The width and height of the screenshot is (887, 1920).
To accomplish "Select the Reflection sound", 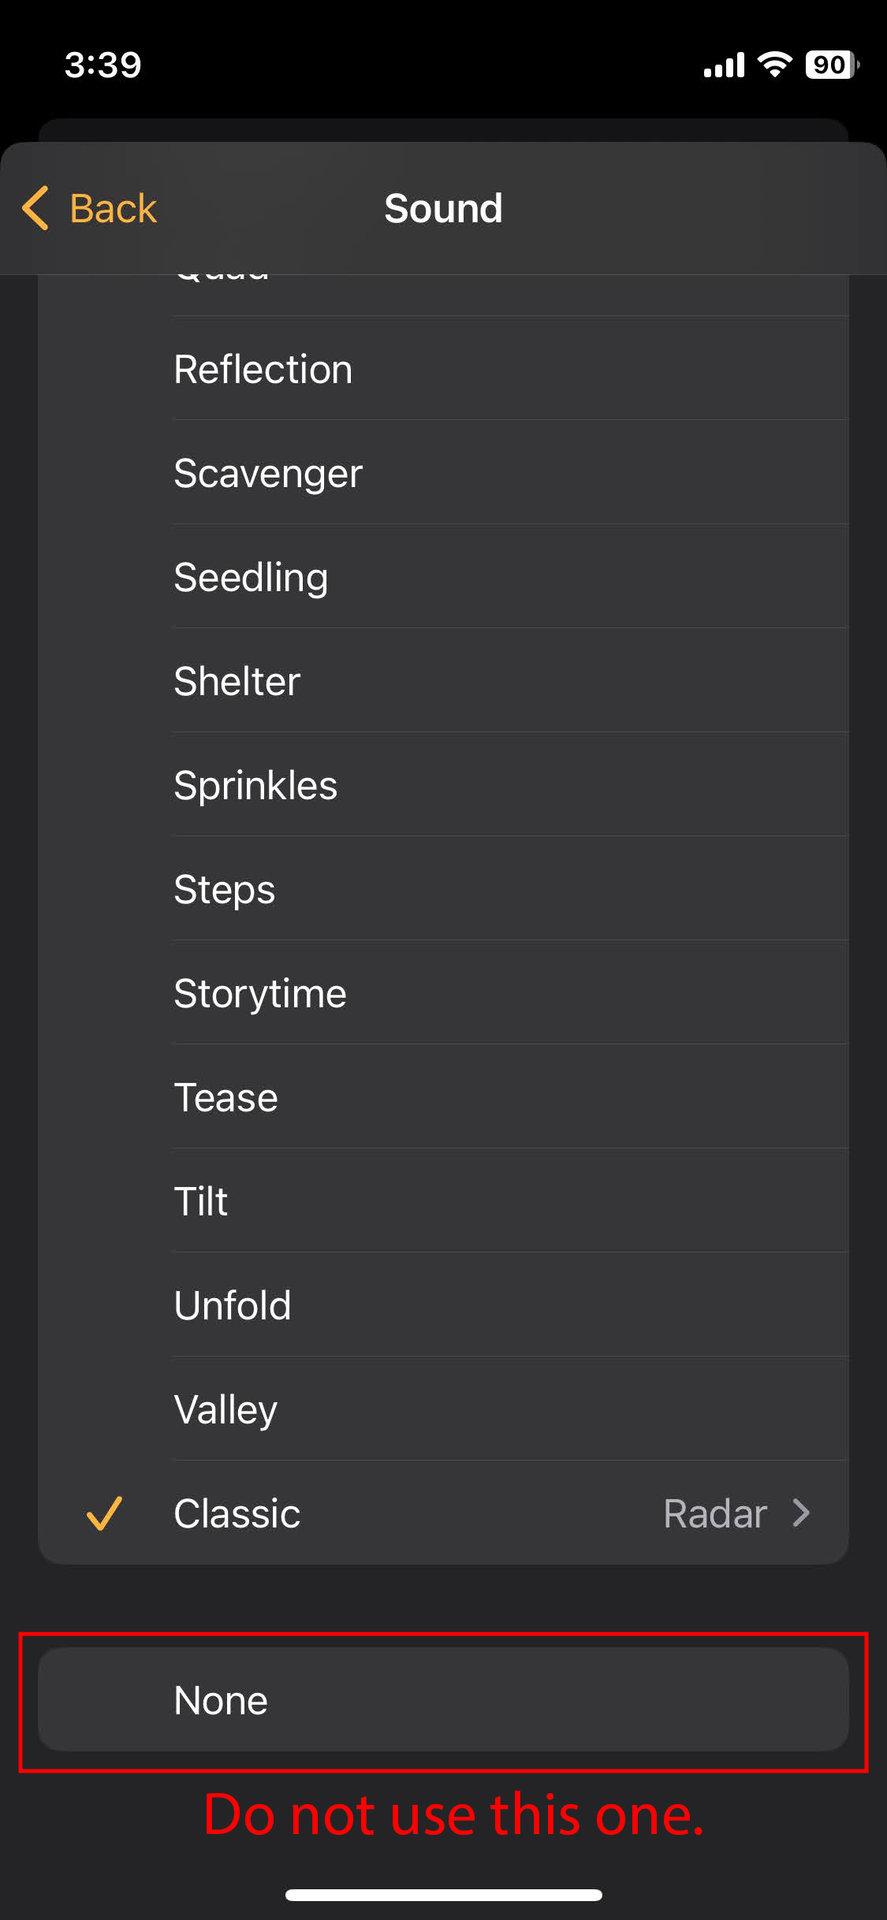I will [263, 369].
